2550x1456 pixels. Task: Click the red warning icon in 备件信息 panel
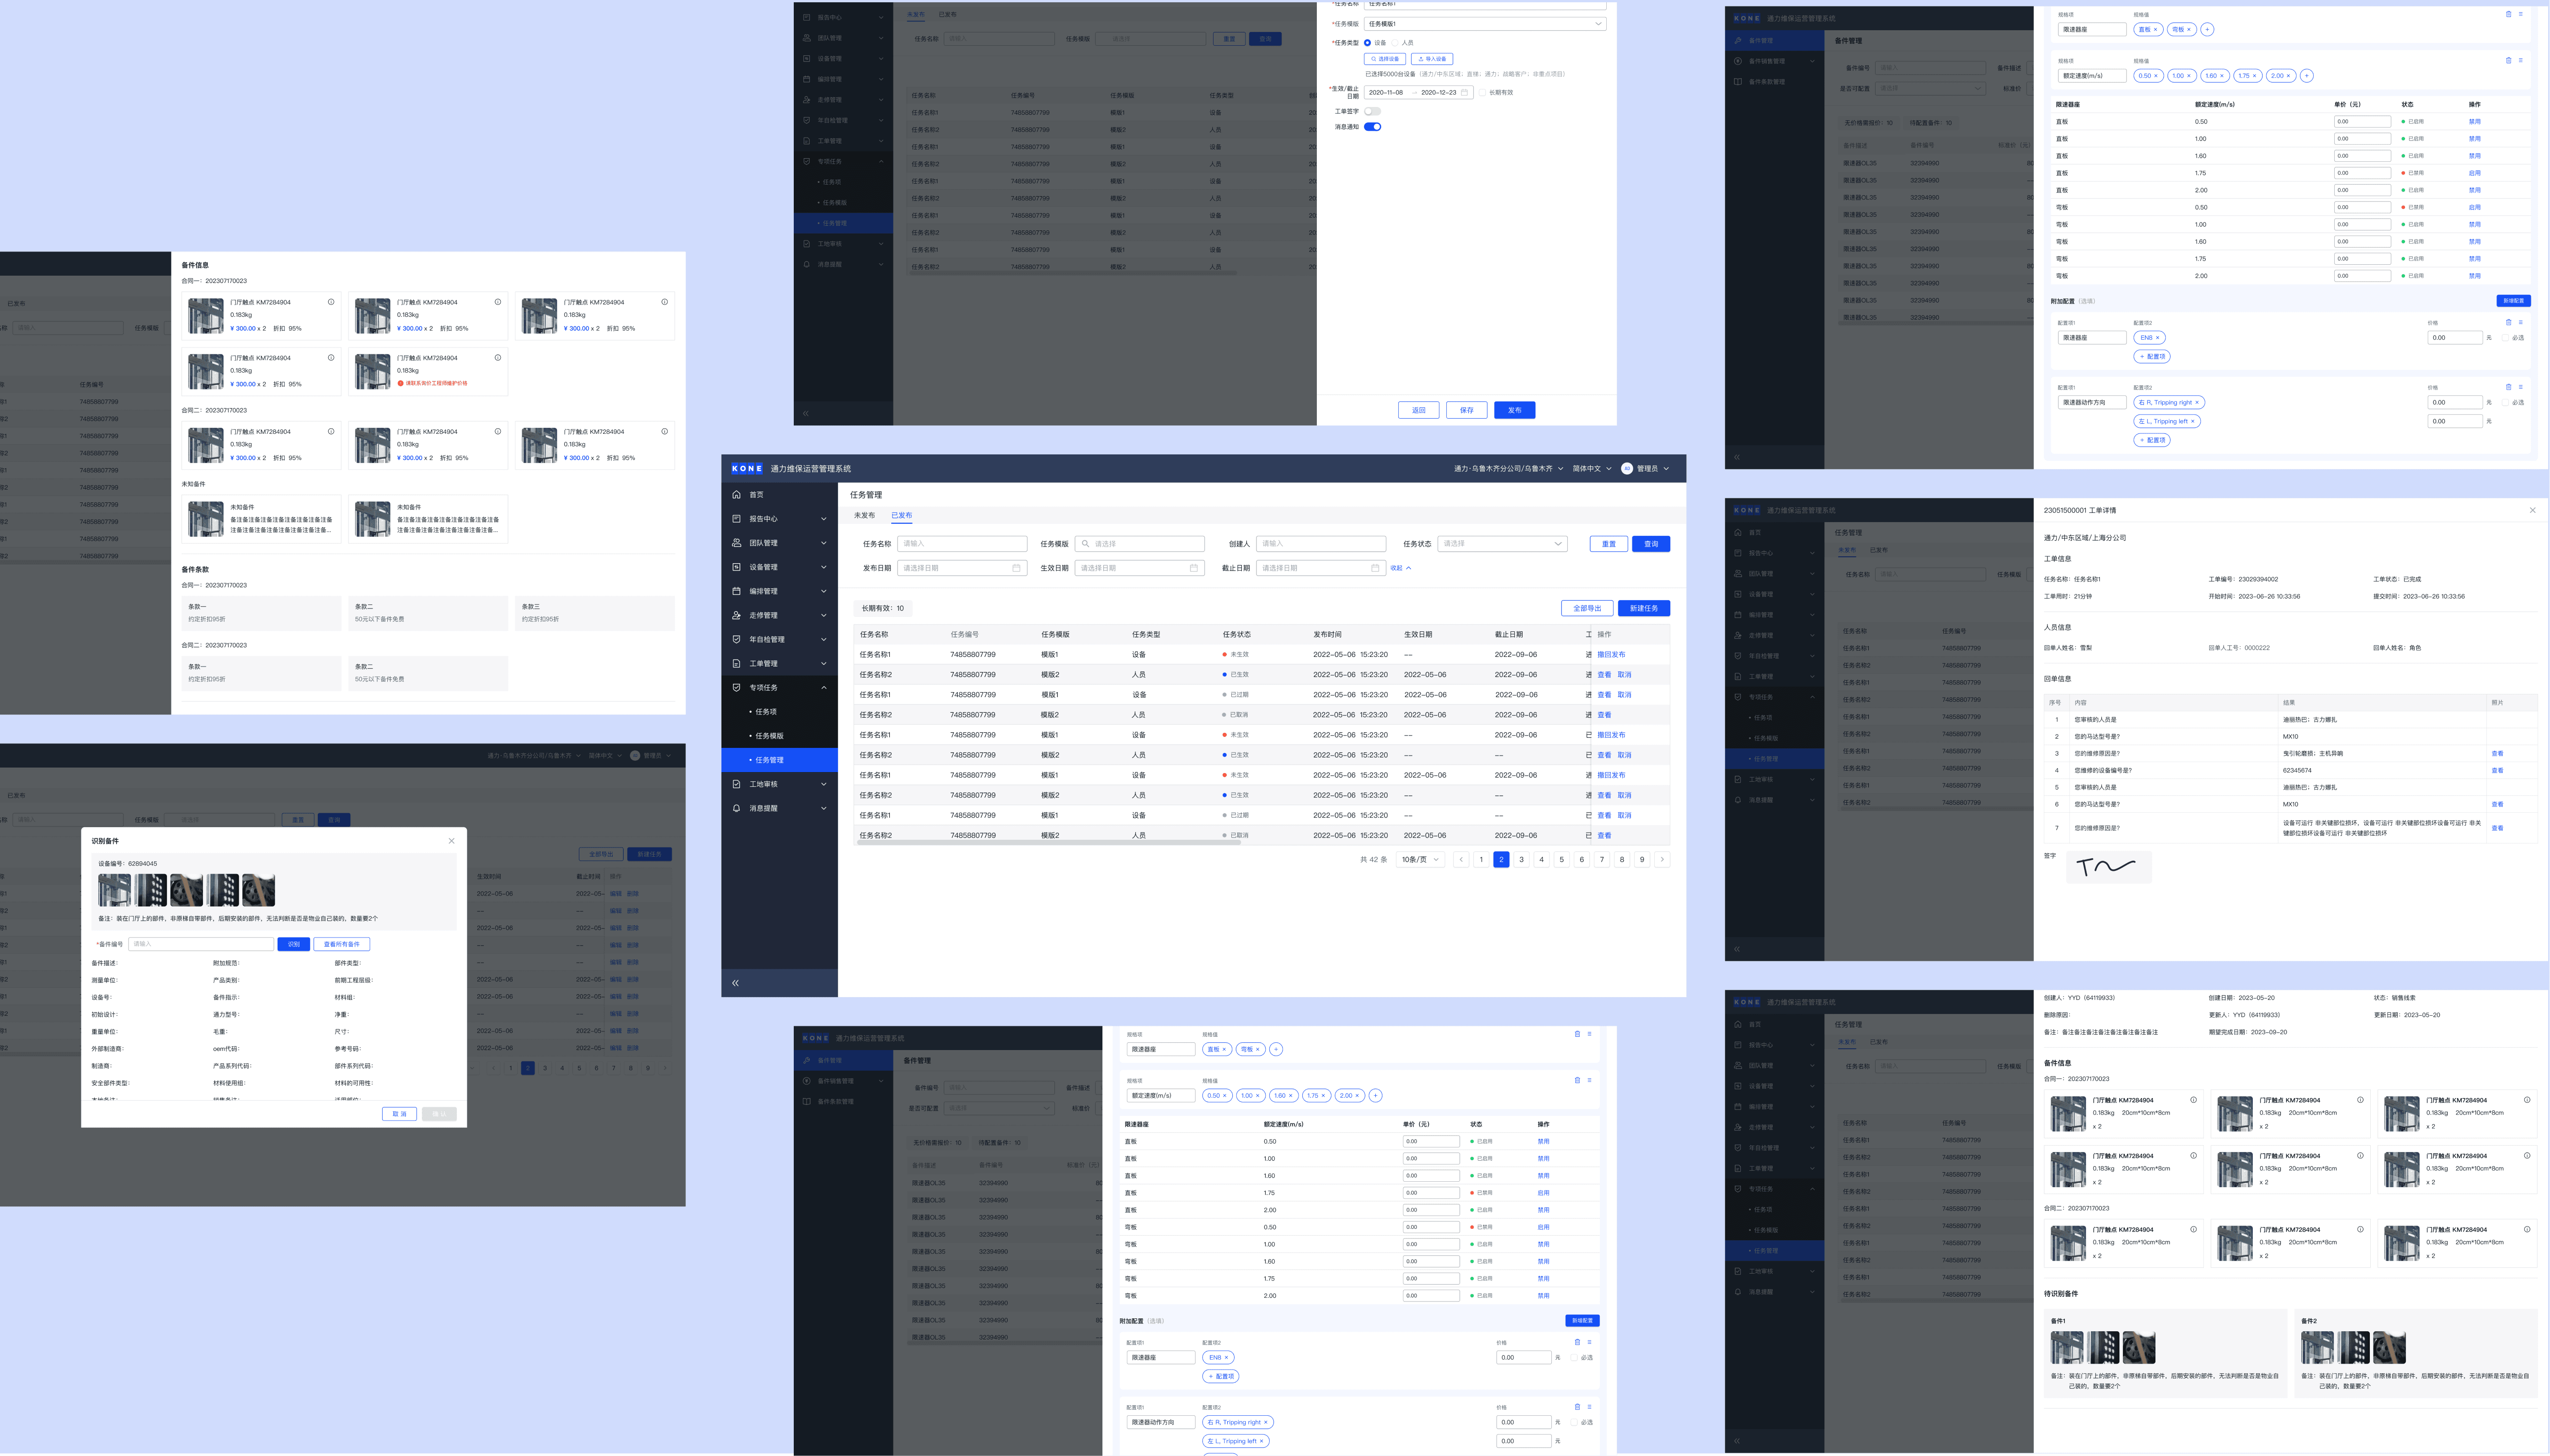tap(401, 383)
